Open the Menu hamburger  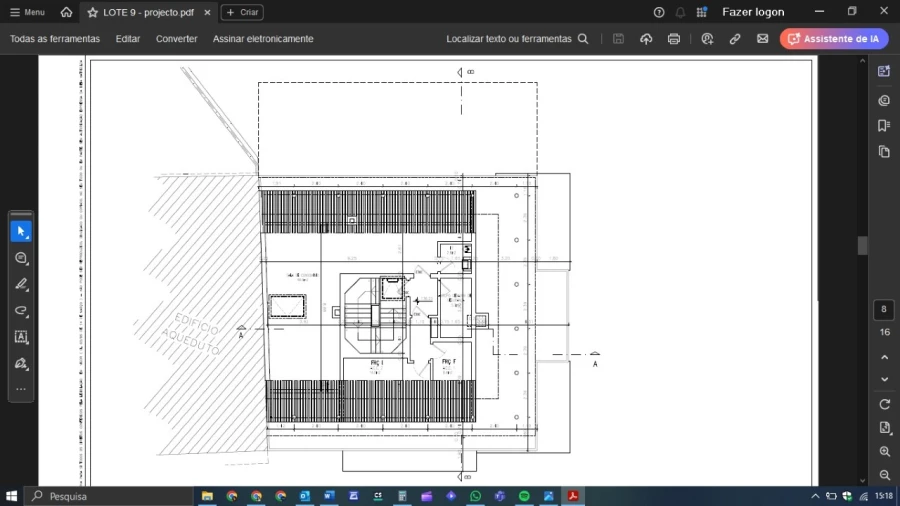coord(27,12)
